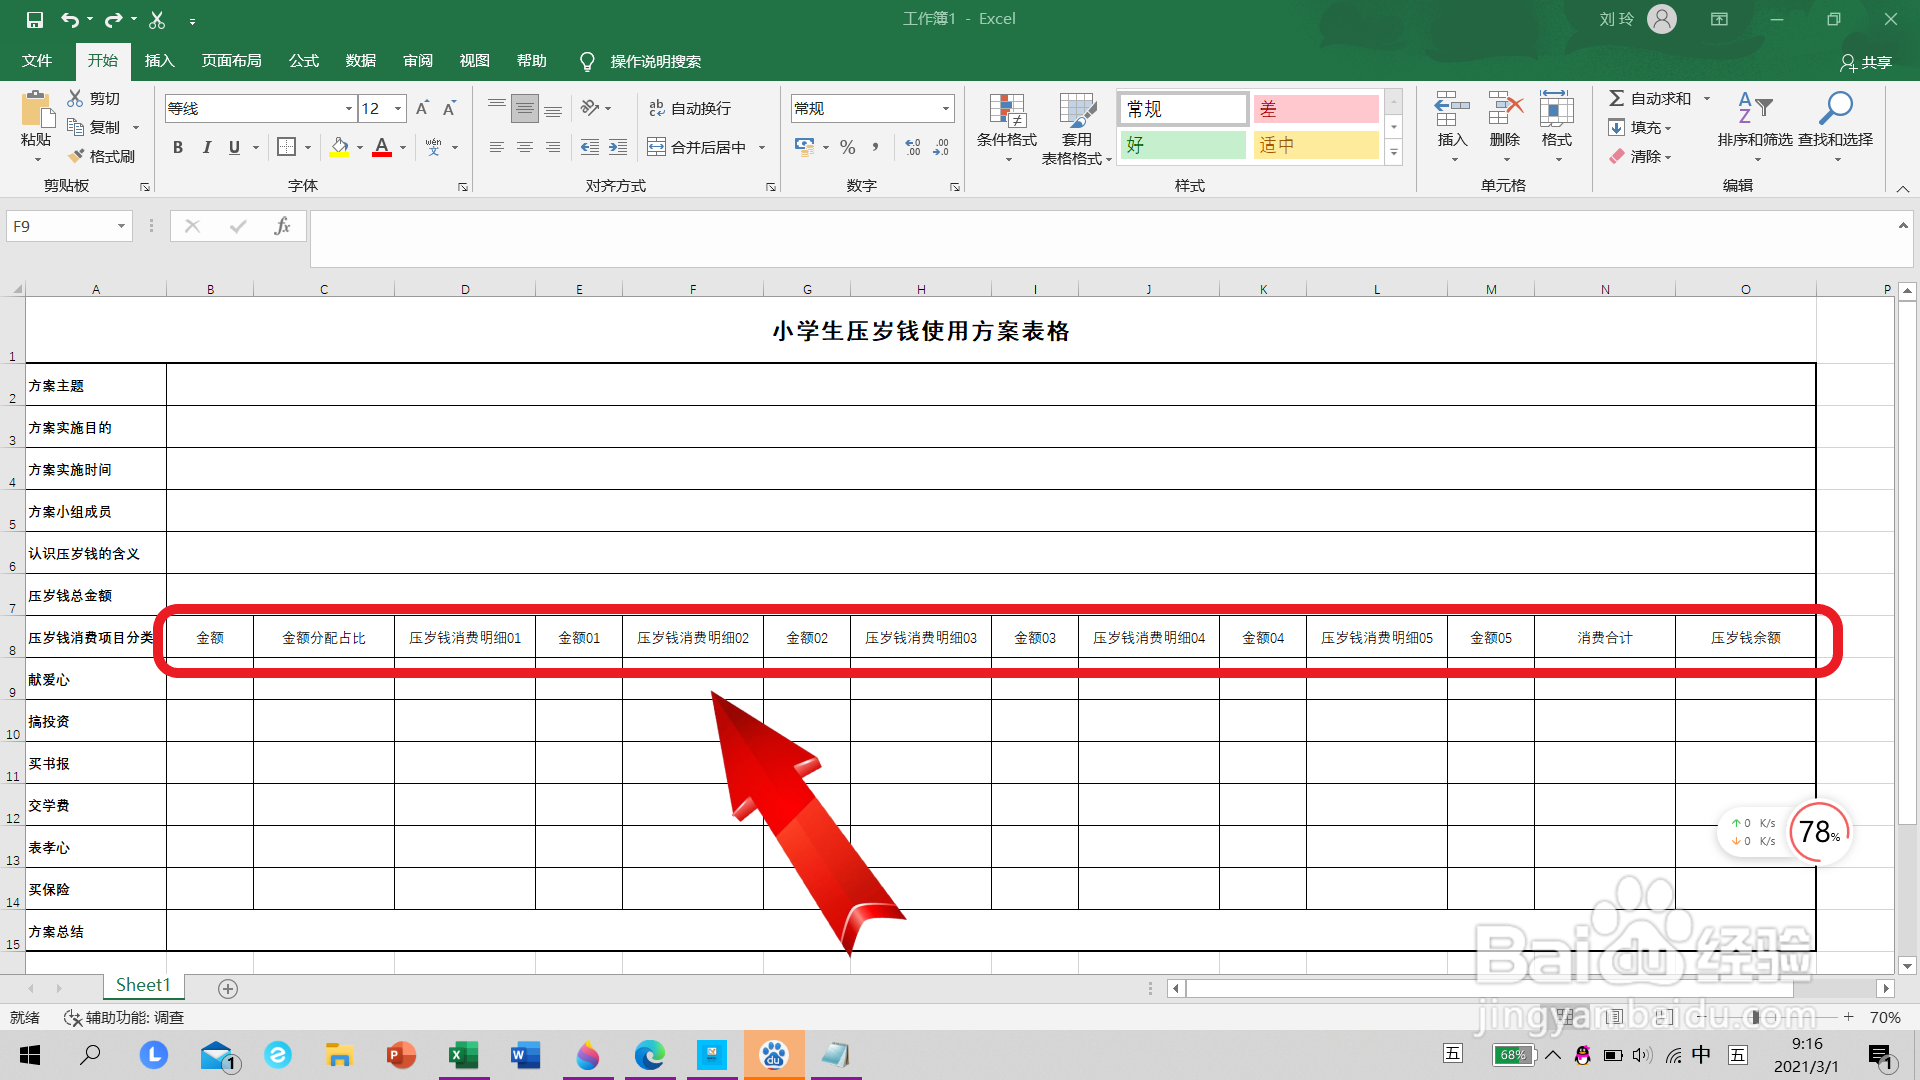Open the Clear (清除) dropdown
The image size is (1920, 1080).
click(1640, 156)
